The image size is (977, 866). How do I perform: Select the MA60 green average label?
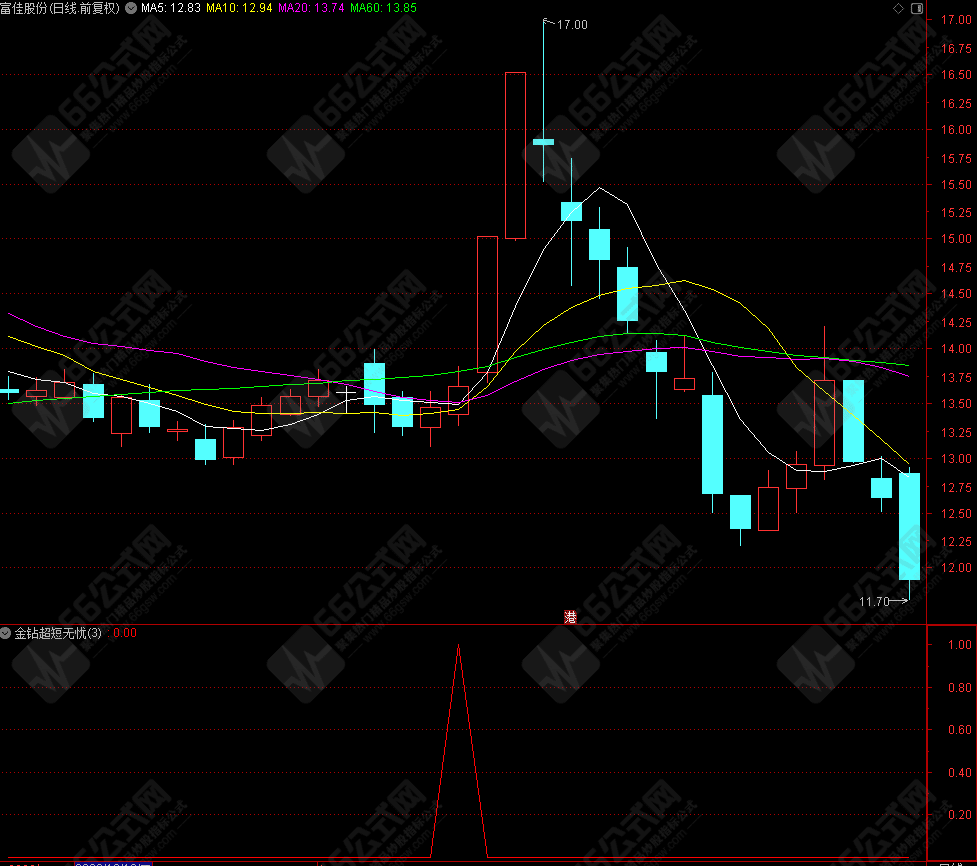[x=382, y=8]
